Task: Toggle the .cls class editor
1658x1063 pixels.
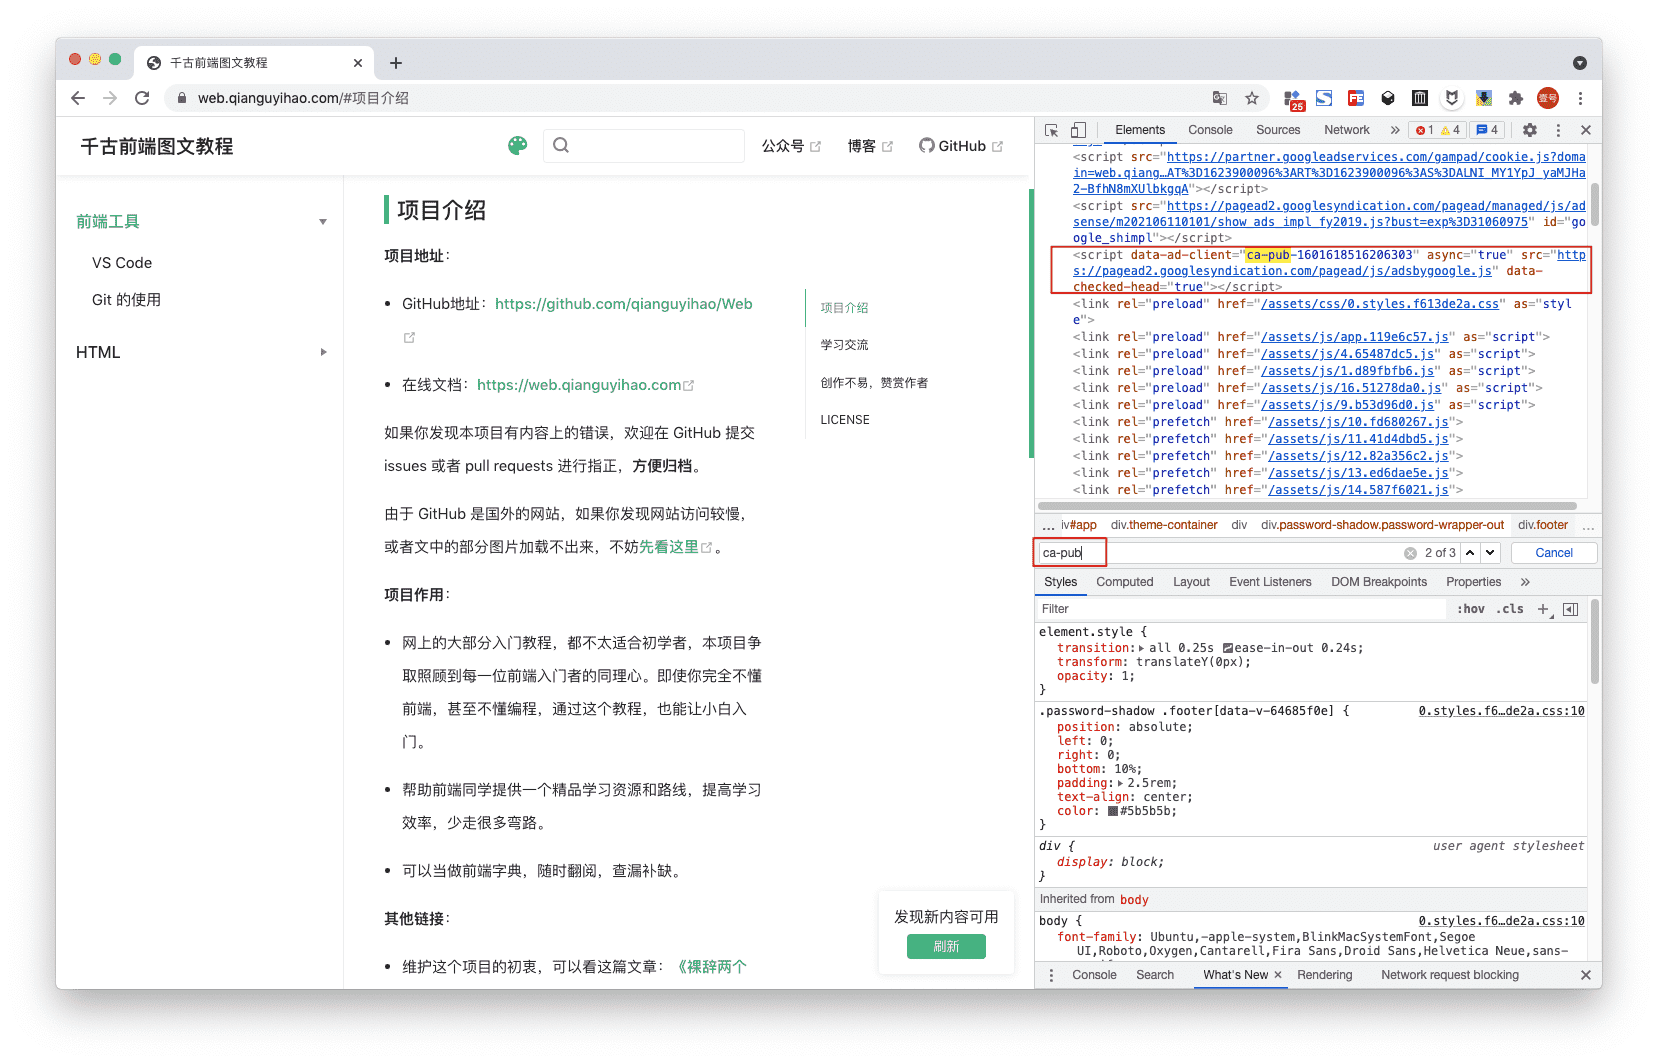Action: [x=1510, y=609]
